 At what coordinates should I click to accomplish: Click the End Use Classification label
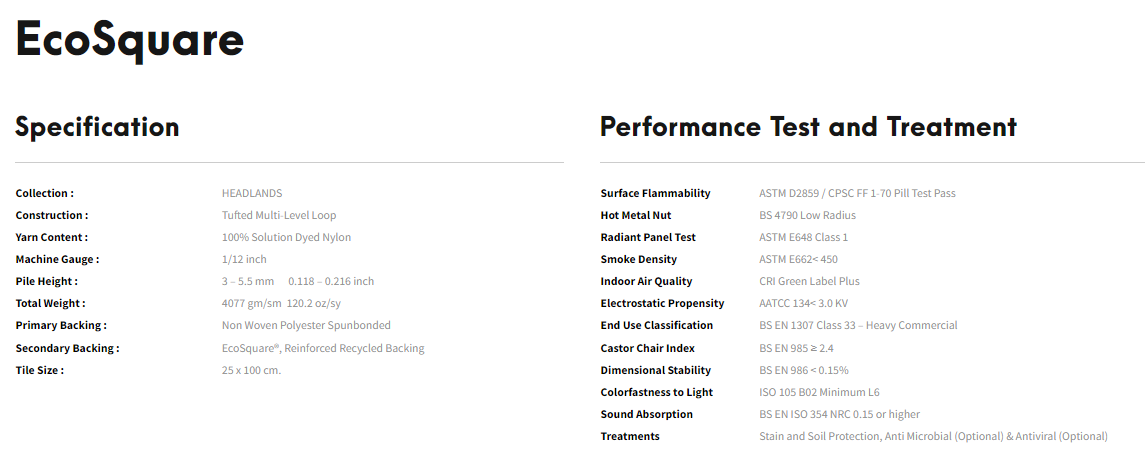pyautogui.click(x=656, y=325)
